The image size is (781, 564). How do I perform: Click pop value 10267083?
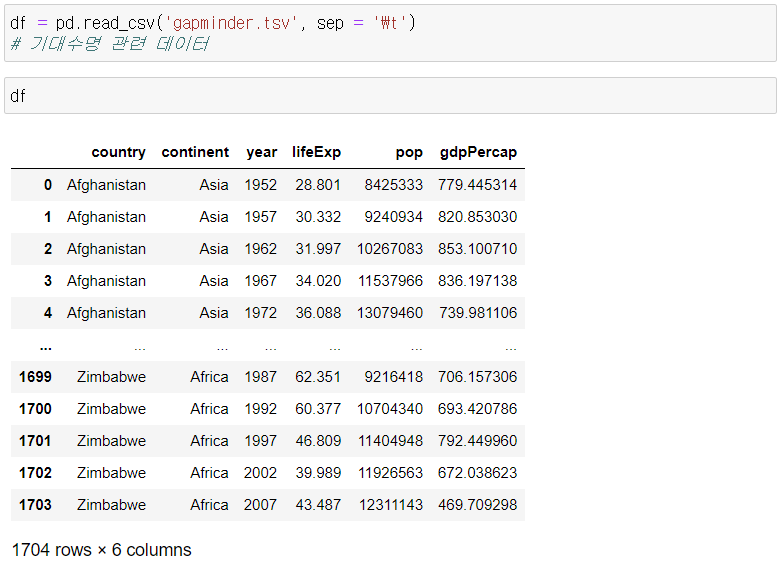click(390, 249)
